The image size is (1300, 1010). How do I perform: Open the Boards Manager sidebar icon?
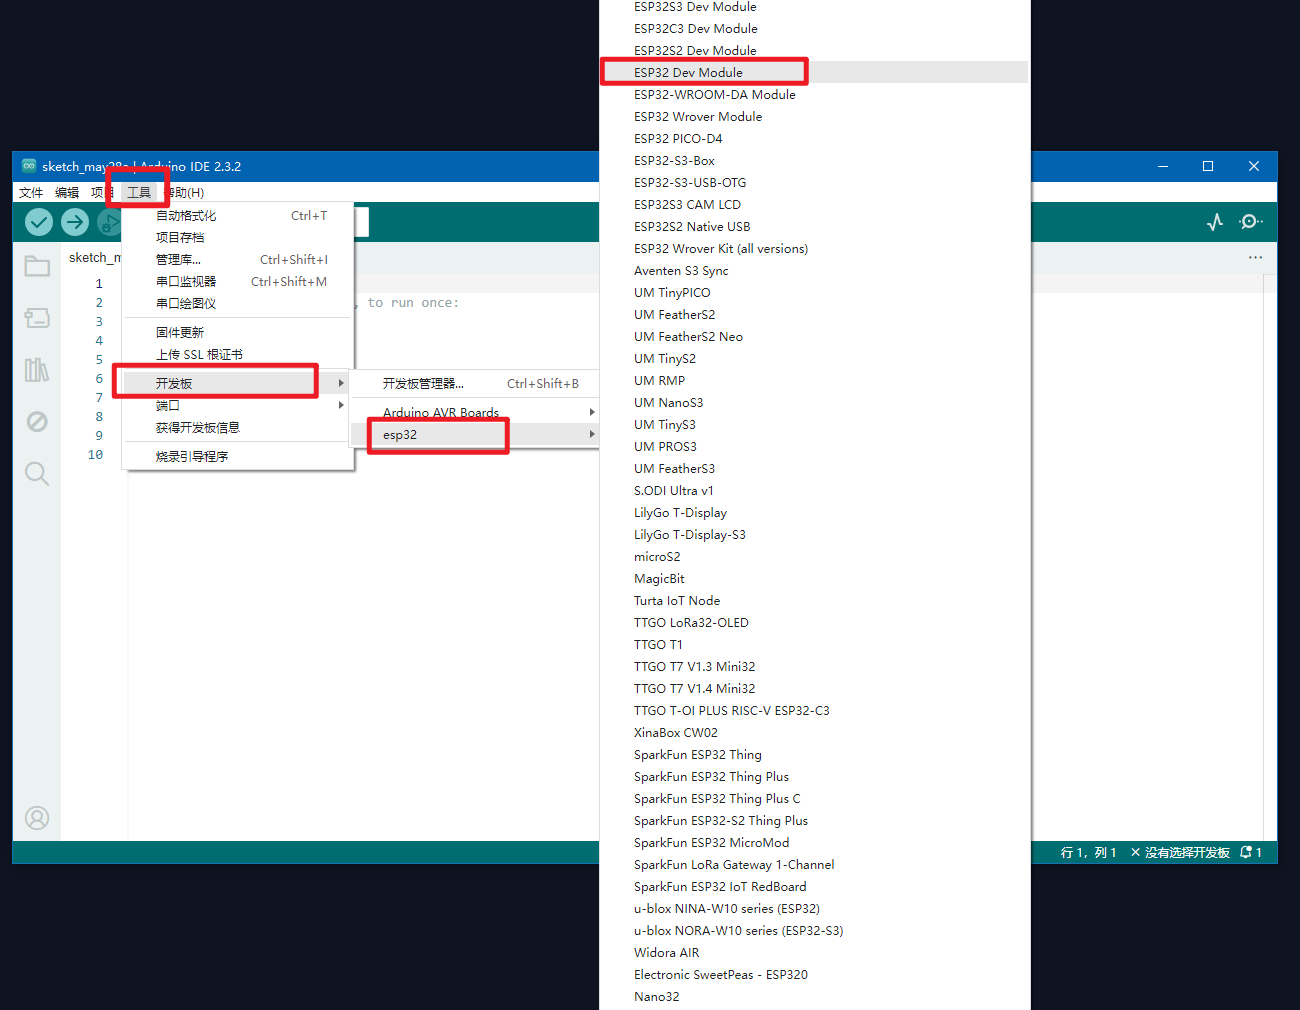pos(37,318)
